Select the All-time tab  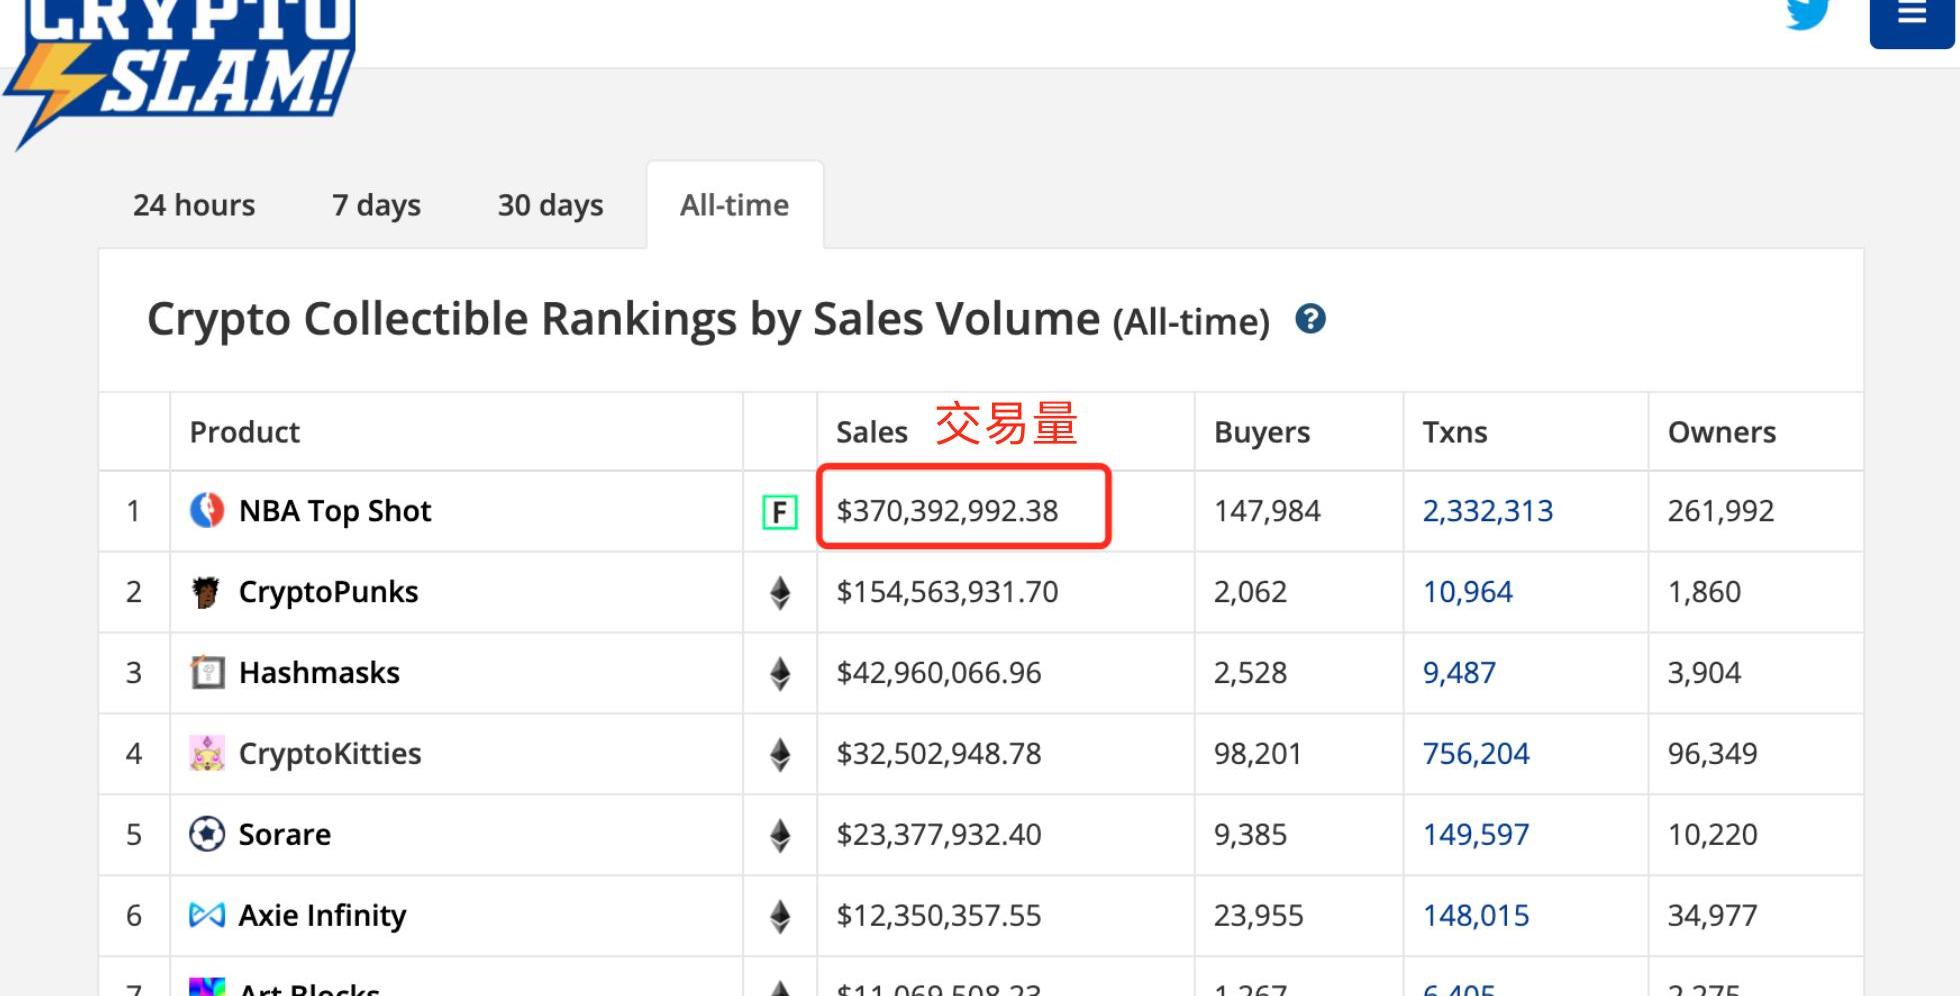click(x=735, y=205)
